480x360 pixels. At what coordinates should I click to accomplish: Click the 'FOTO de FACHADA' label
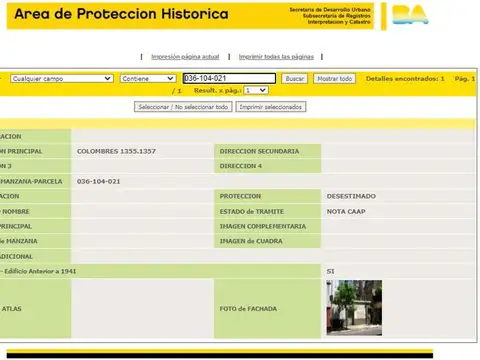[x=248, y=309]
